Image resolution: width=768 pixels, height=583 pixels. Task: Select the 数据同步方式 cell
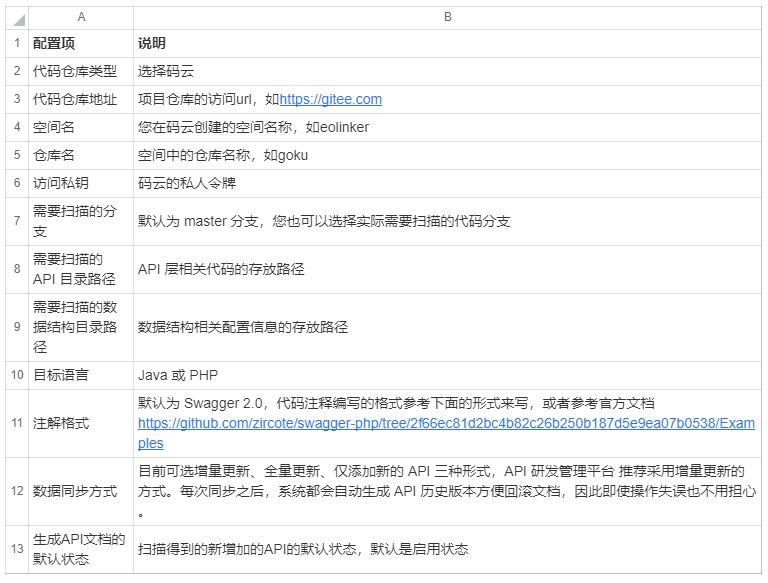click(75, 492)
